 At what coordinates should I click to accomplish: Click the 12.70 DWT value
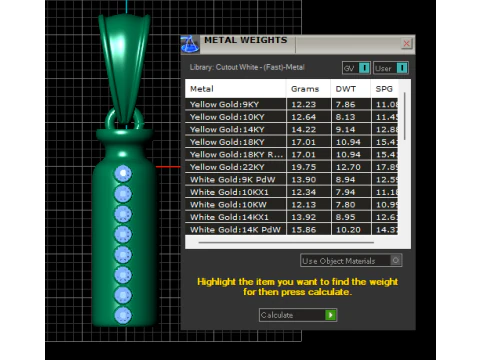click(x=348, y=167)
